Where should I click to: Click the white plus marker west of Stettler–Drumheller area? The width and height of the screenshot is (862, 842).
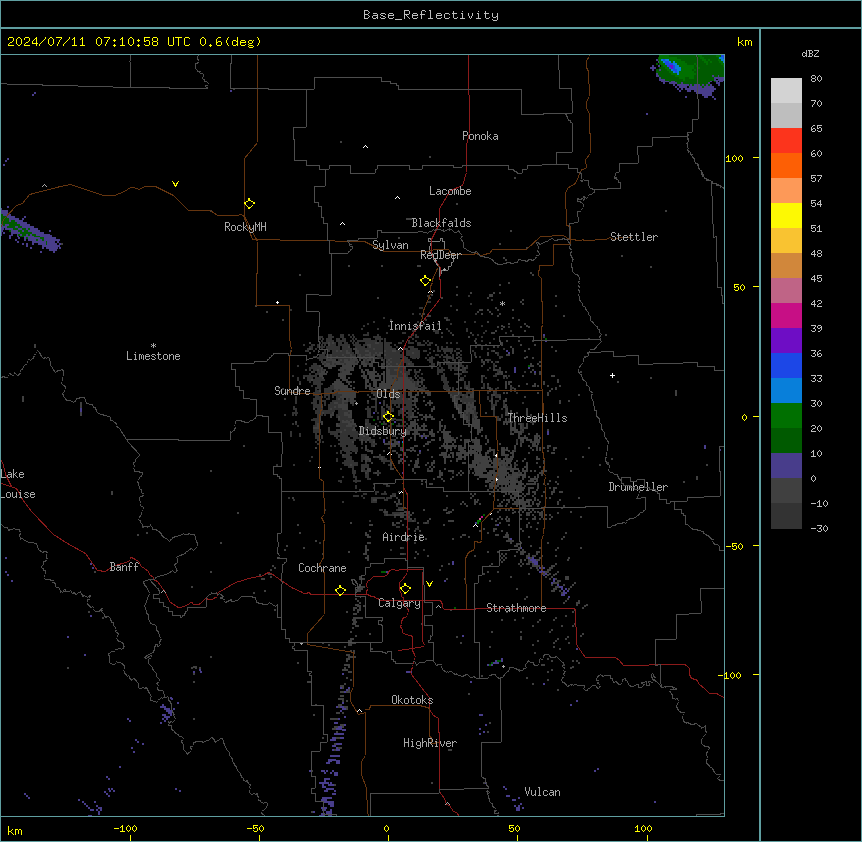(x=612, y=375)
